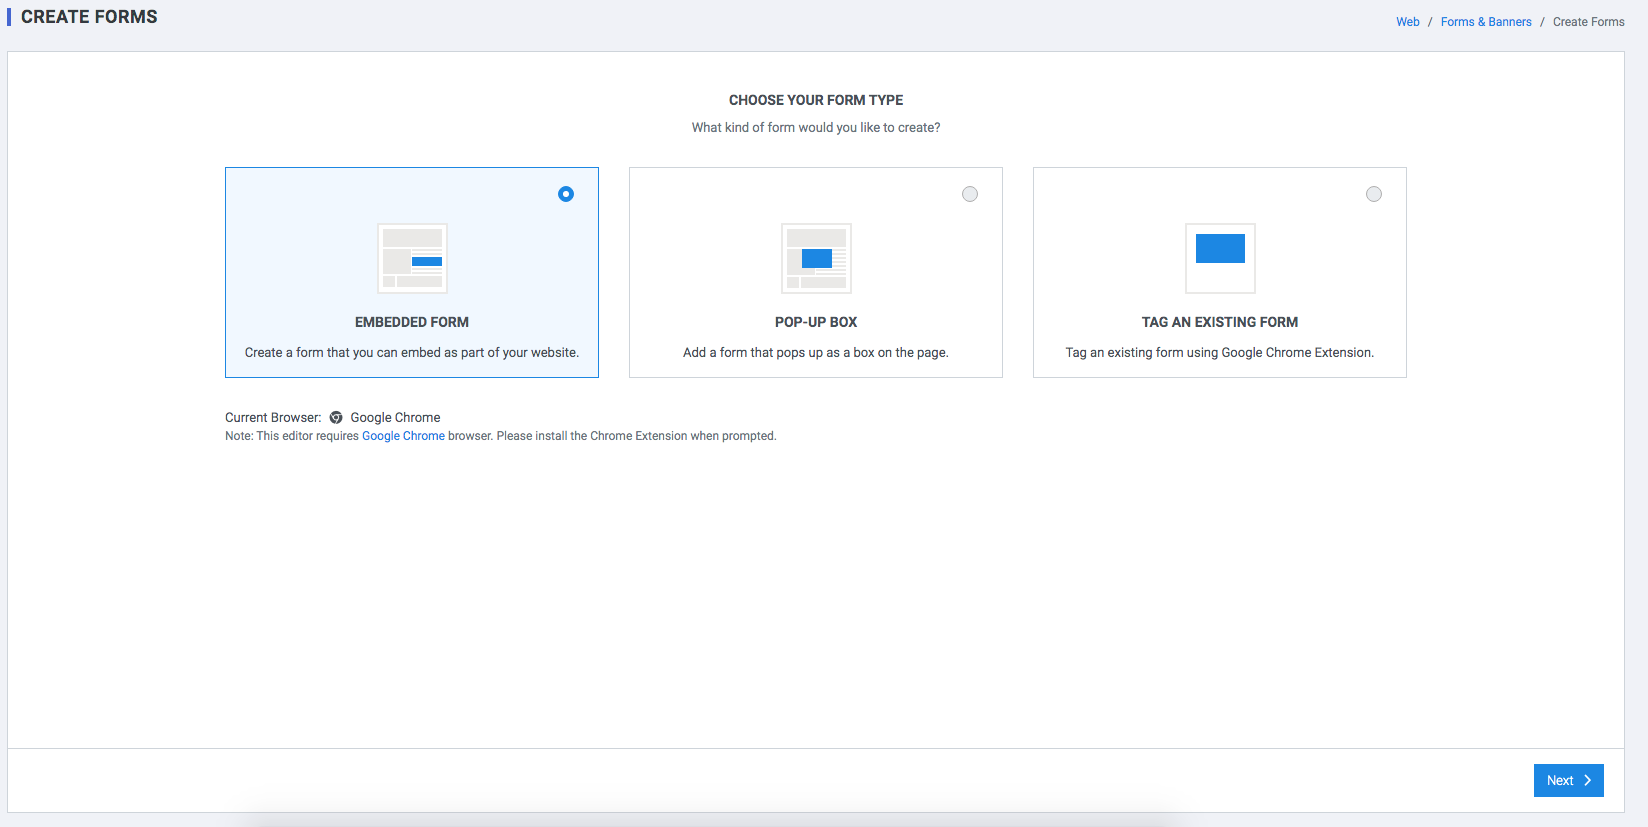Open the Google Chrome link in the note
1648x827 pixels.
click(x=403, y=436)
